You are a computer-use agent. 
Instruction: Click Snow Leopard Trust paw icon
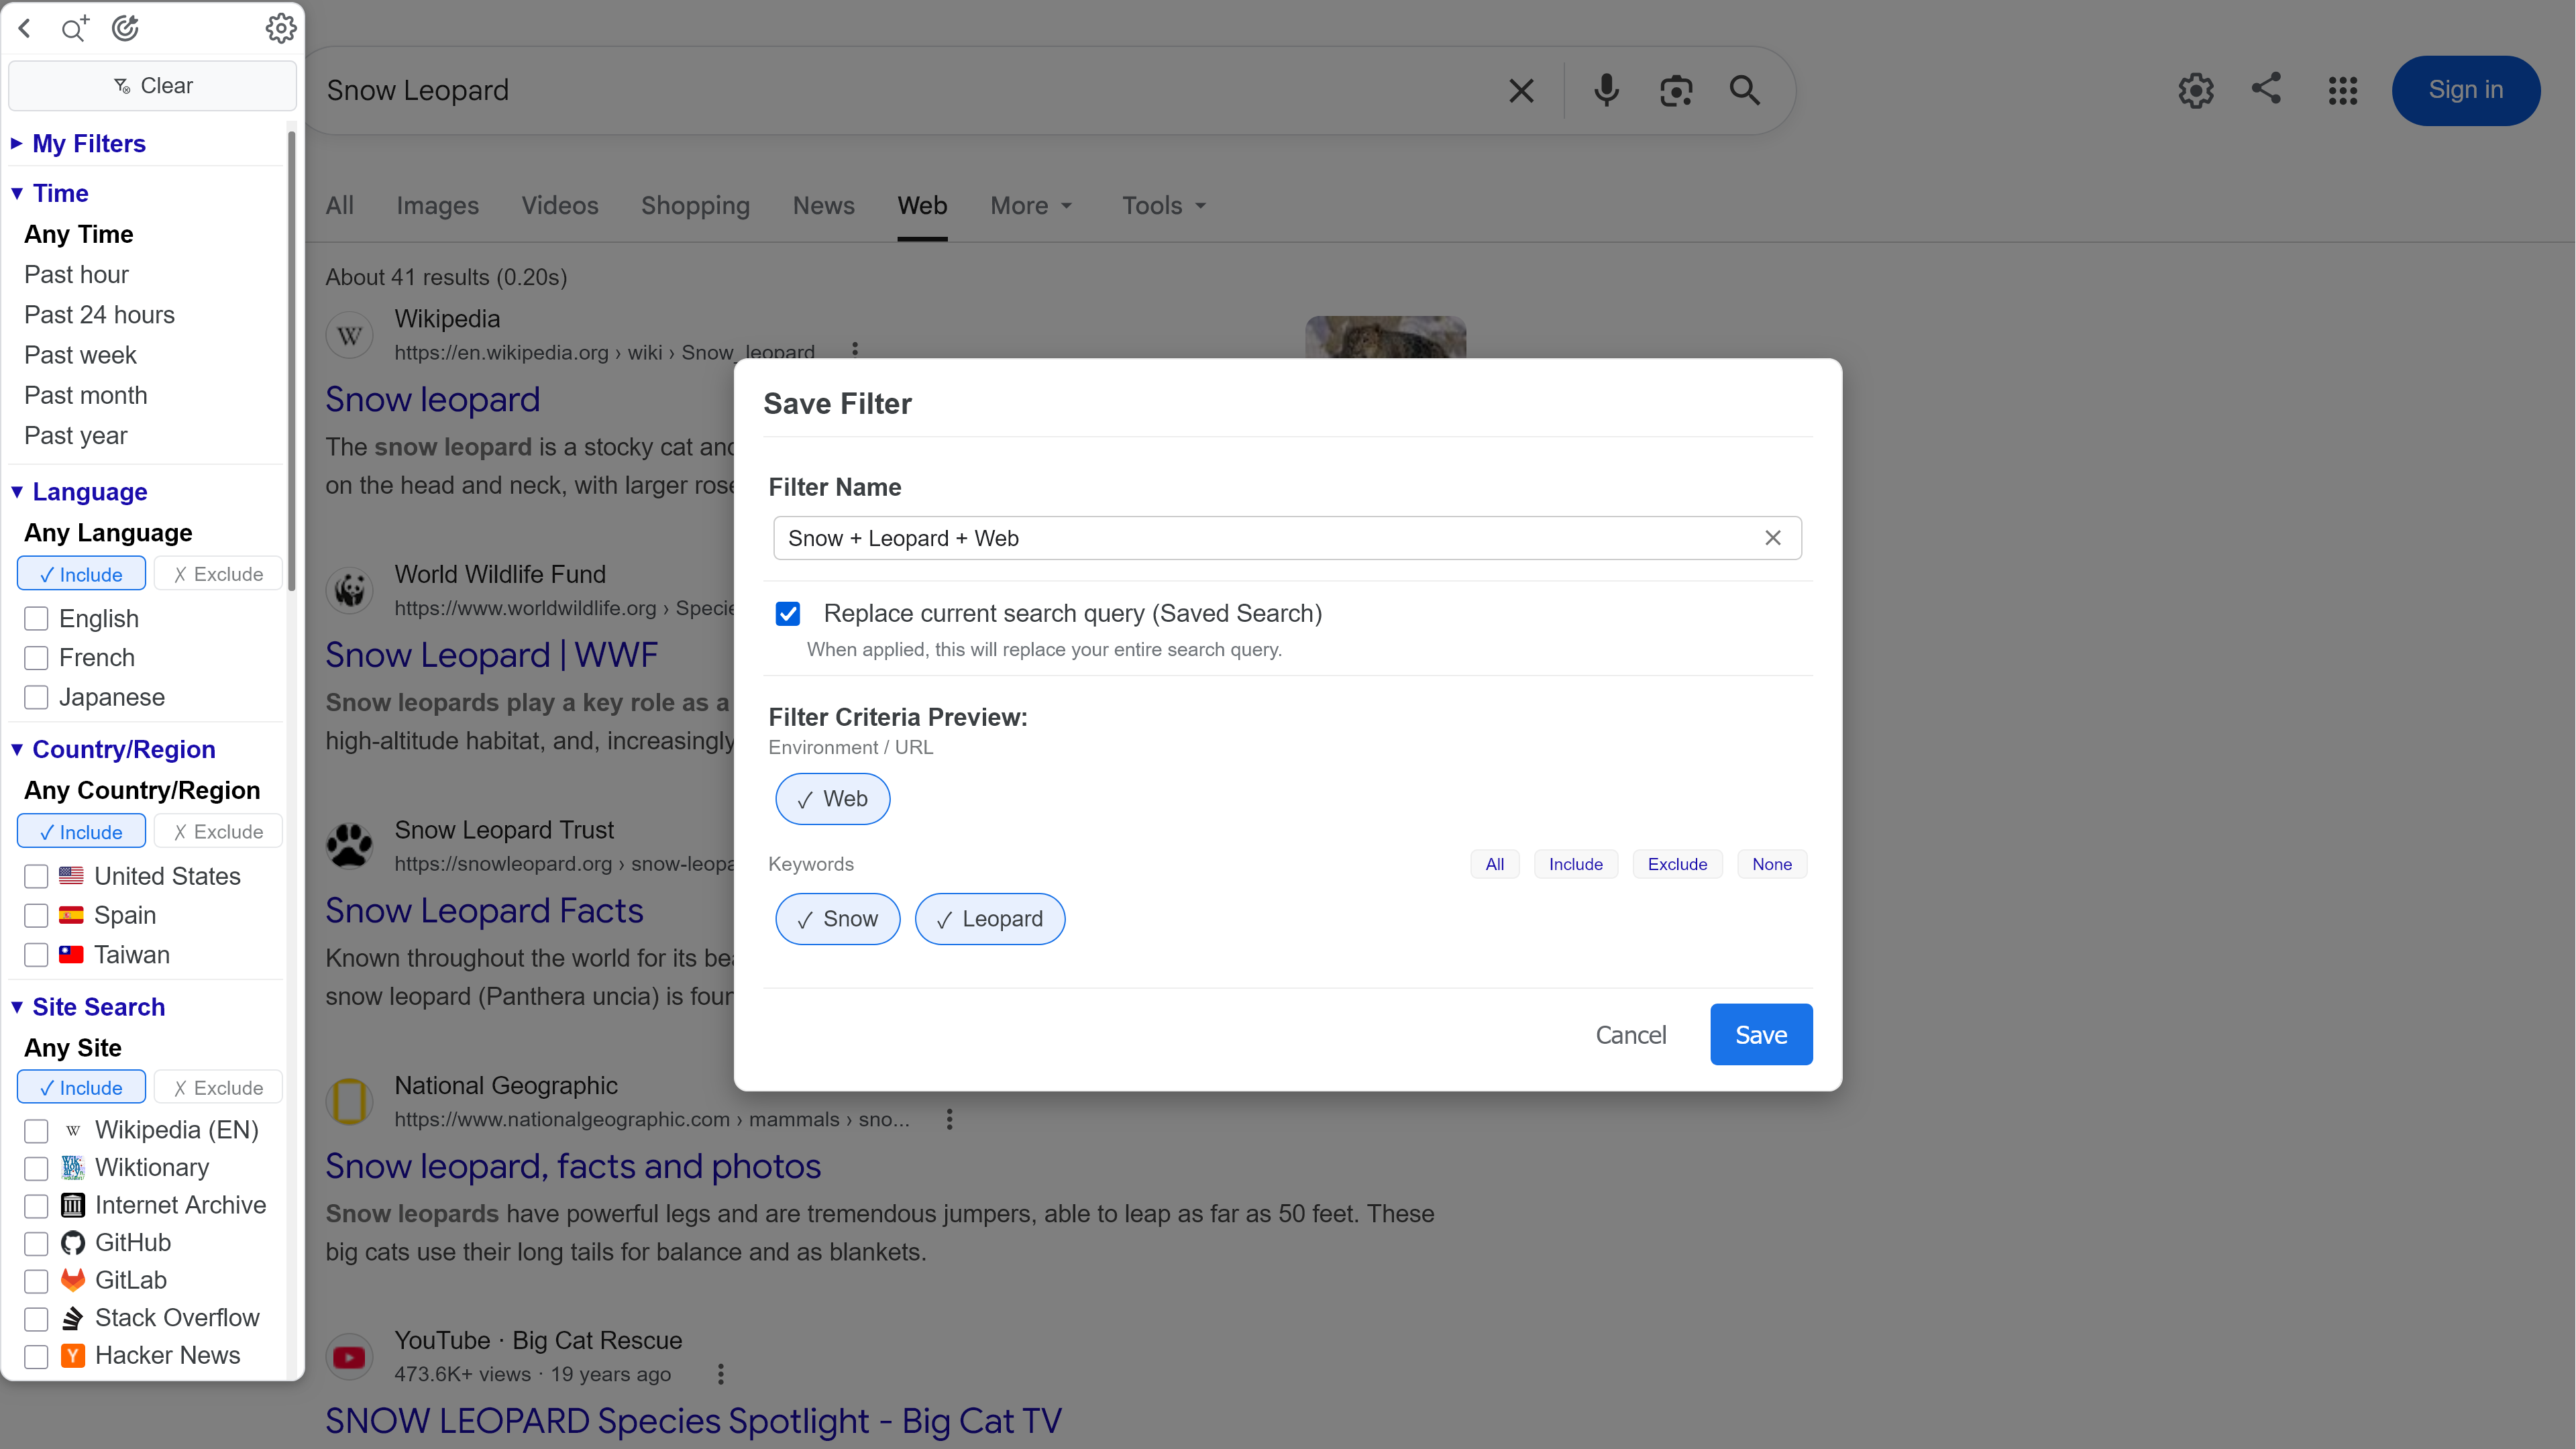tap(350, 847)
